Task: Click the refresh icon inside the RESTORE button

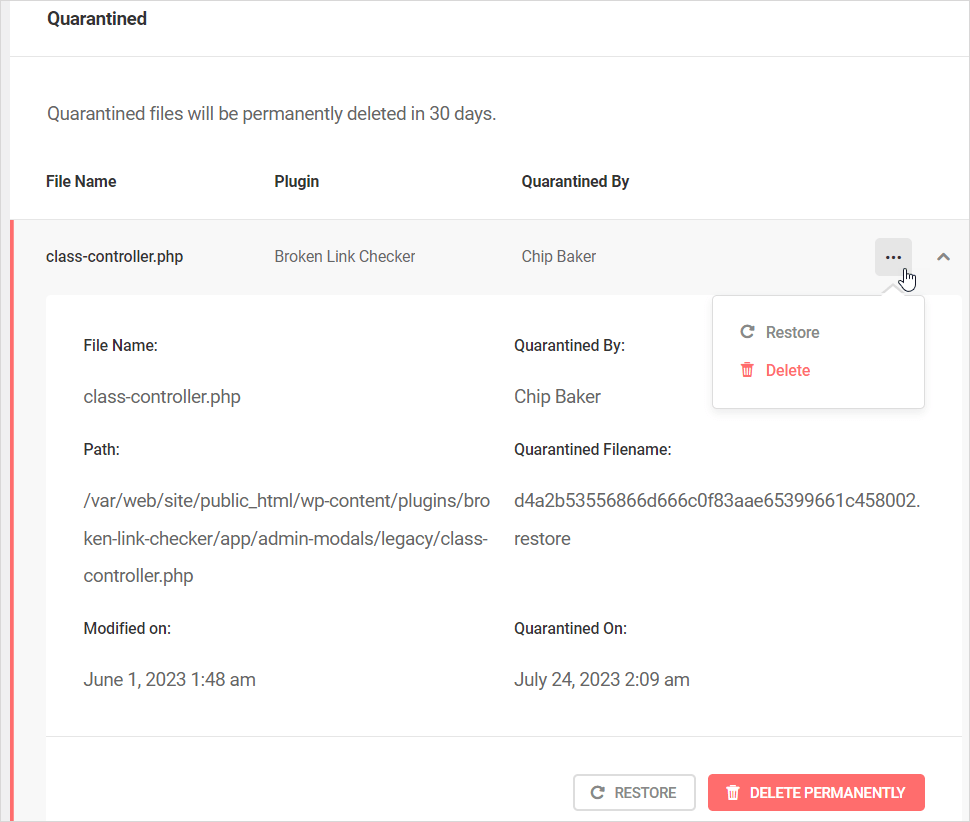Action: (598, 792)
